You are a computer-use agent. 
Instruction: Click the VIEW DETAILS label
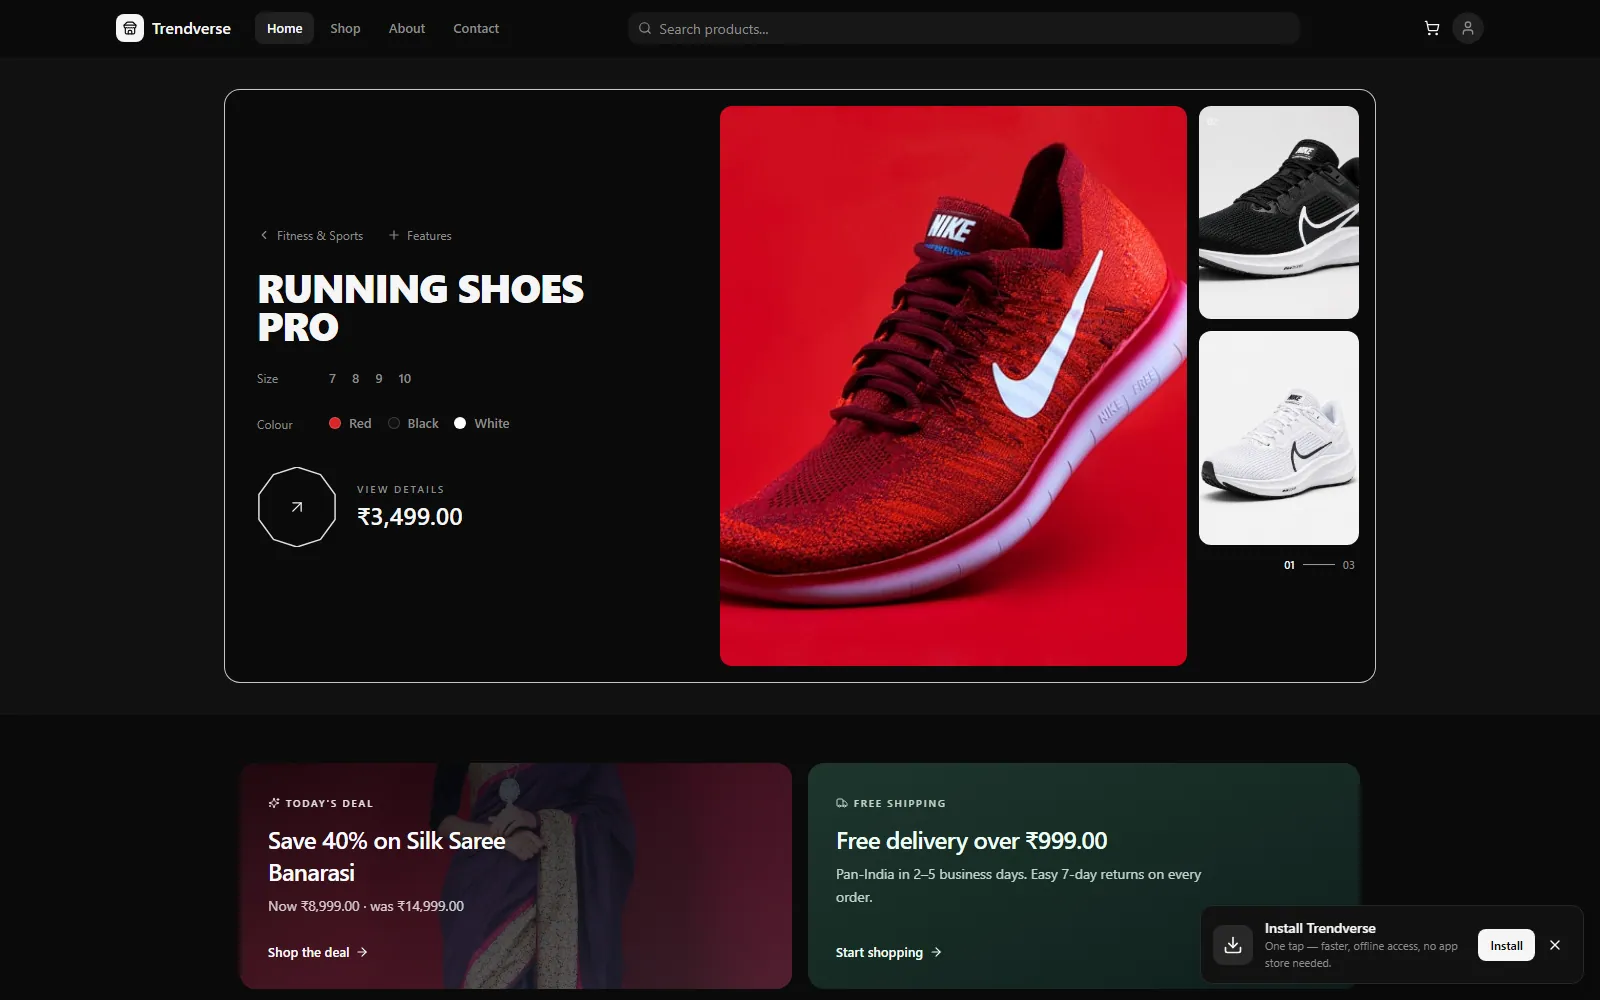point(400,489)
